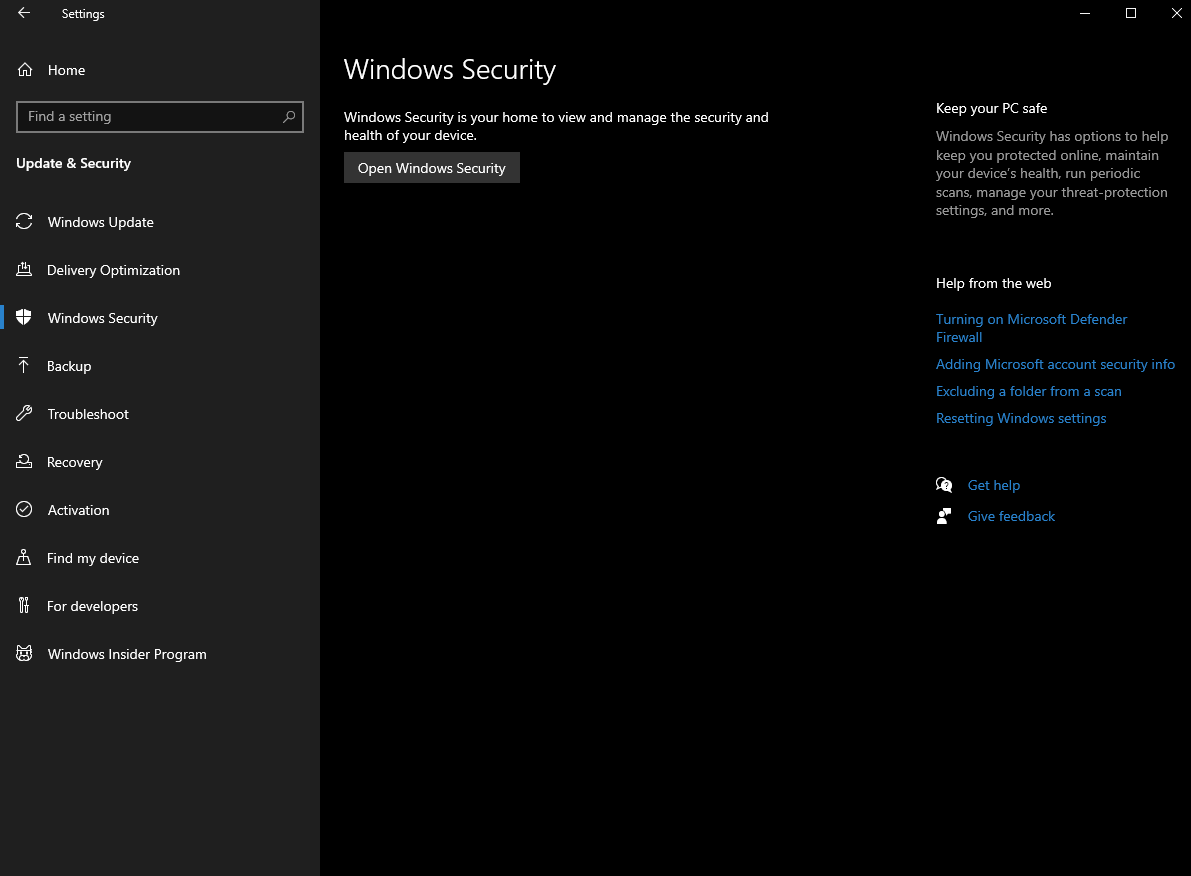Click the magnifier icon in the search box
The width and height of the screenshot is (1191, 876).
coord(289,116)
